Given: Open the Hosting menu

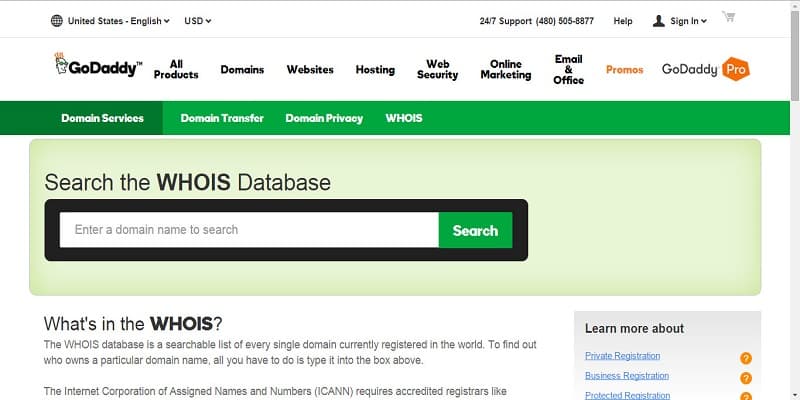Looking at the screenshot, I should 375,70.
